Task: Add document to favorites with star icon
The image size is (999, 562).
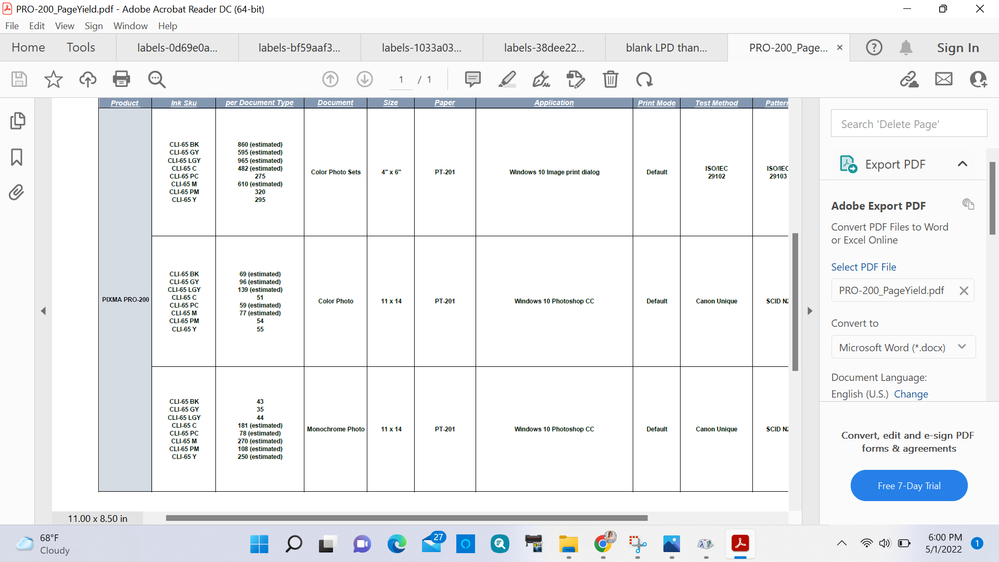Action: (x=54, y=80)
